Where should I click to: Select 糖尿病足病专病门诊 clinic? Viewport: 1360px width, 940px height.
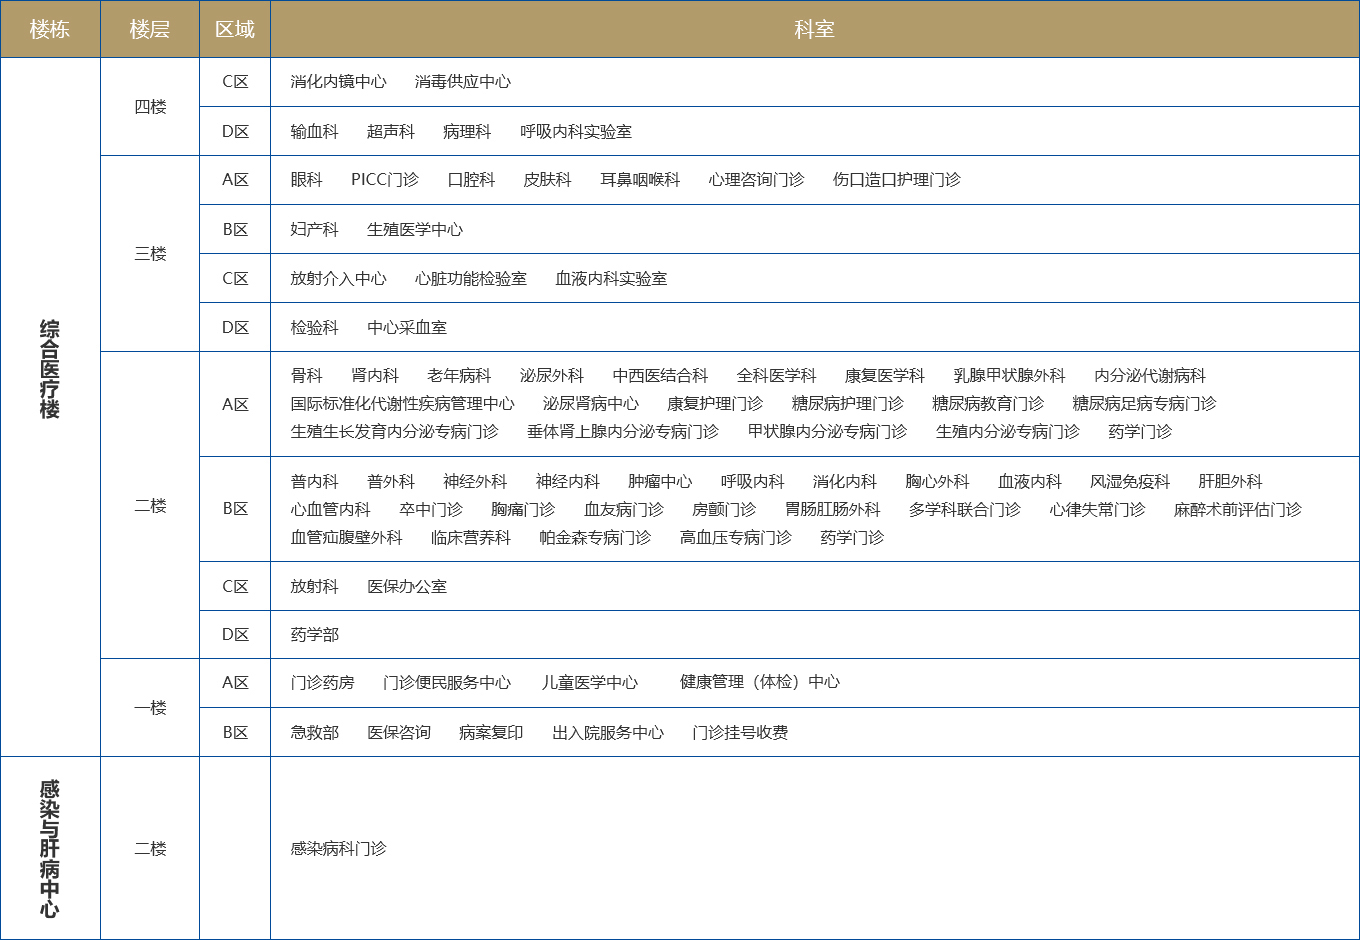point(1144,404)
